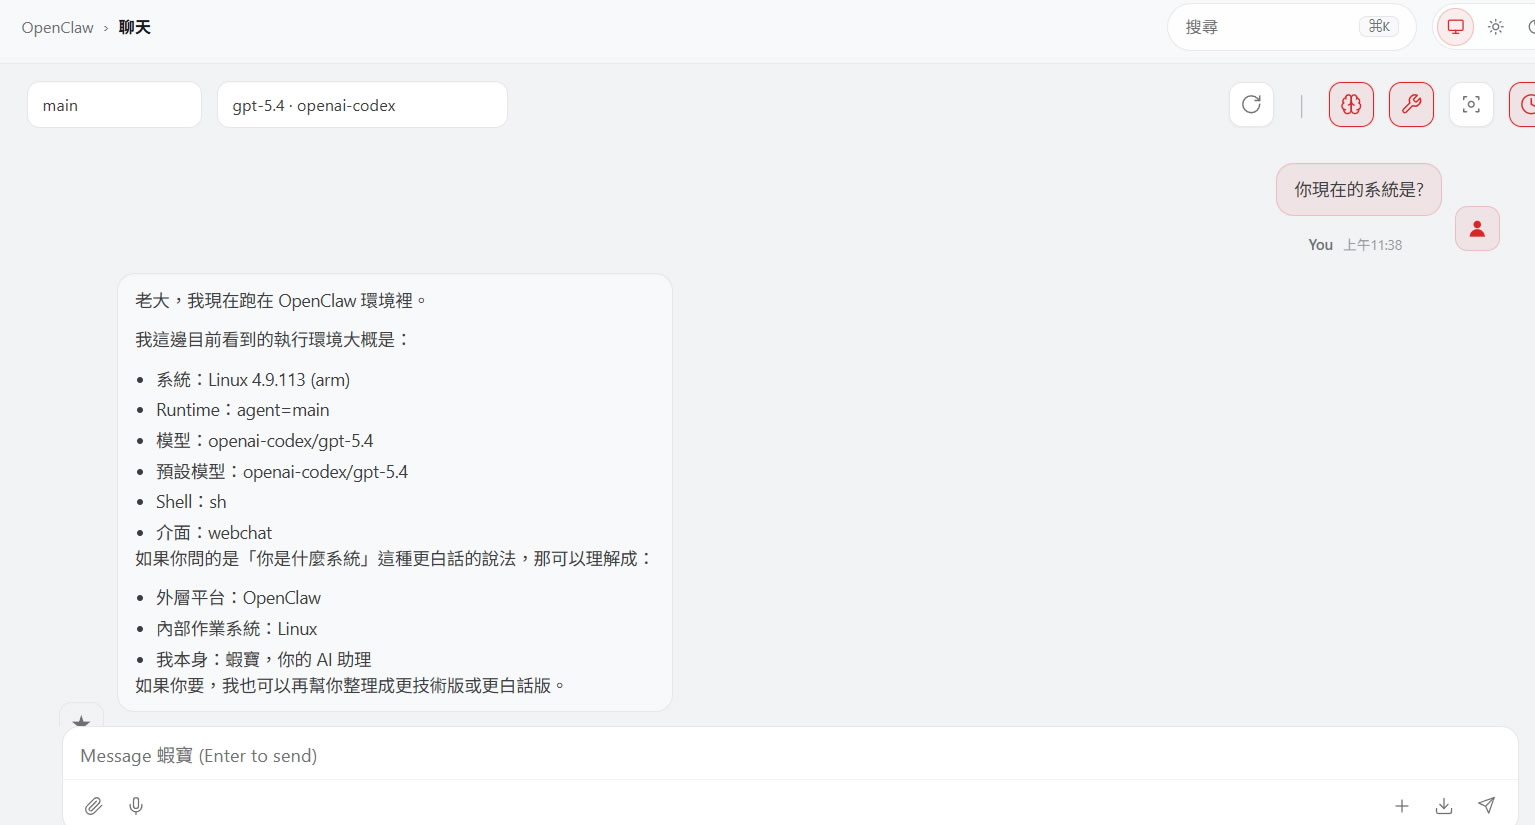Click the paper plane send icon

pos(1487,805)
